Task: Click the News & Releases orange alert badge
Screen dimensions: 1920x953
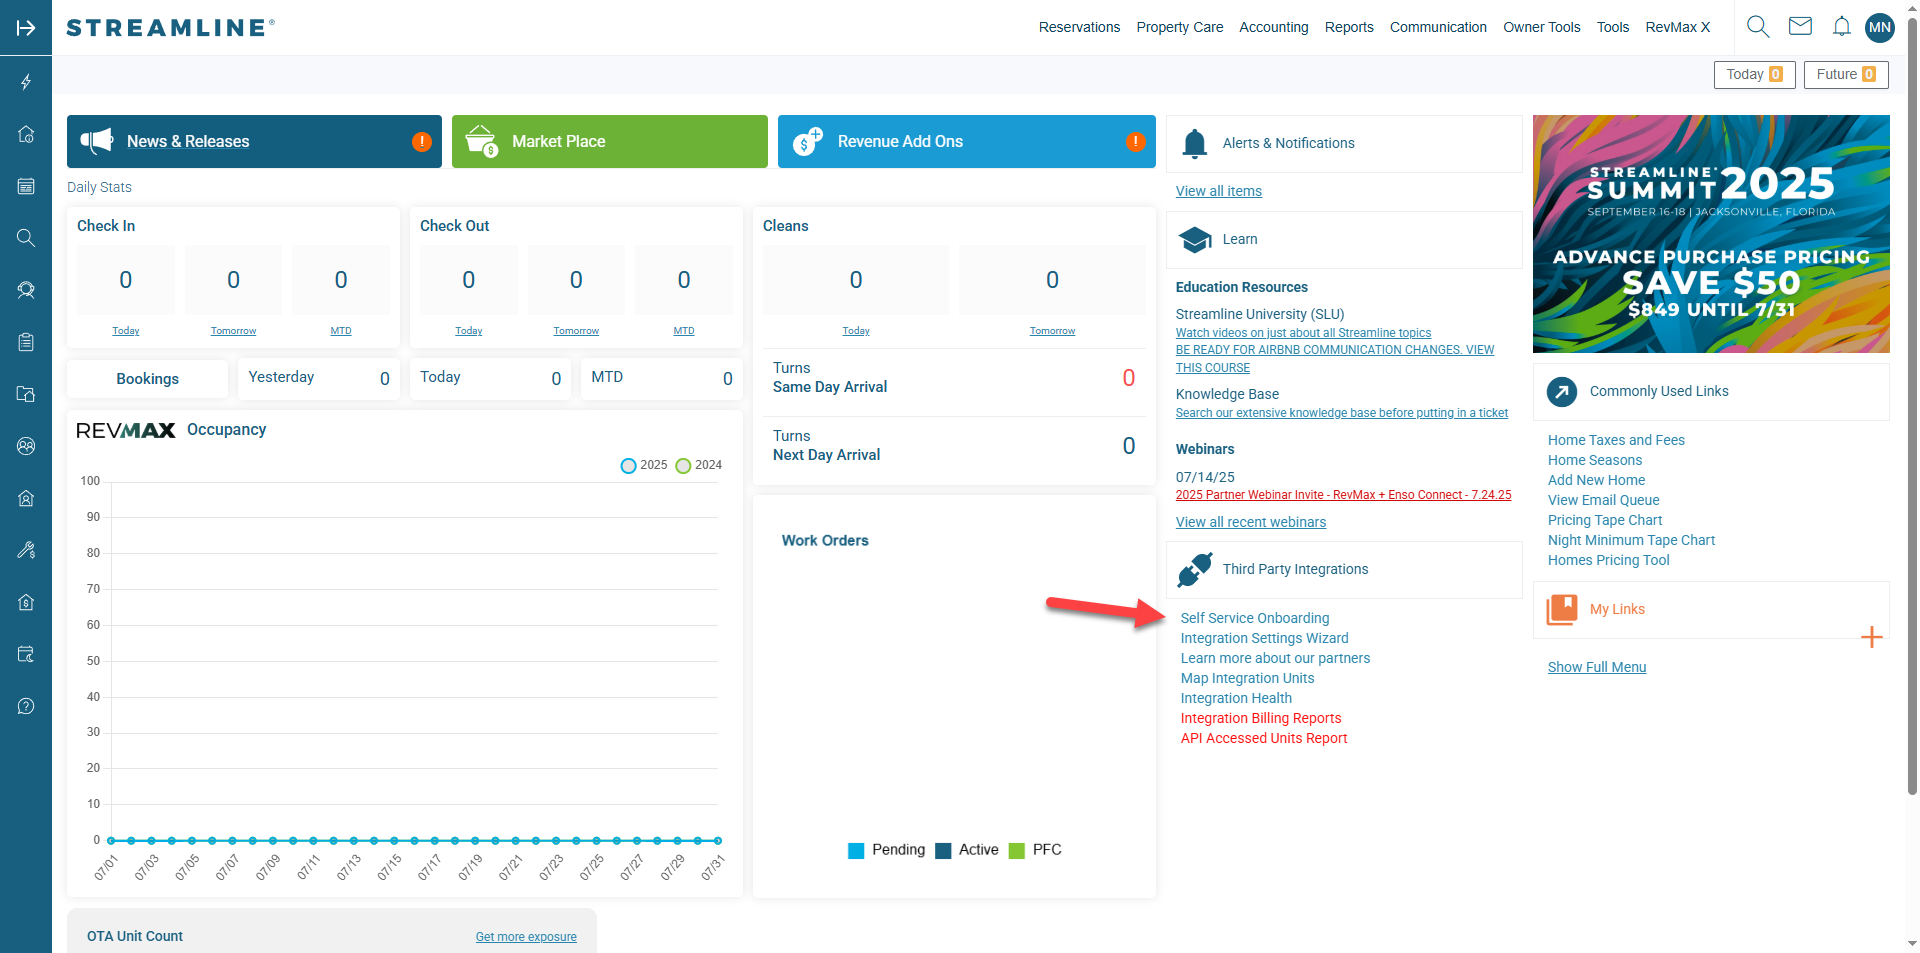Action: pyautogui.click(x=422, y=142)
